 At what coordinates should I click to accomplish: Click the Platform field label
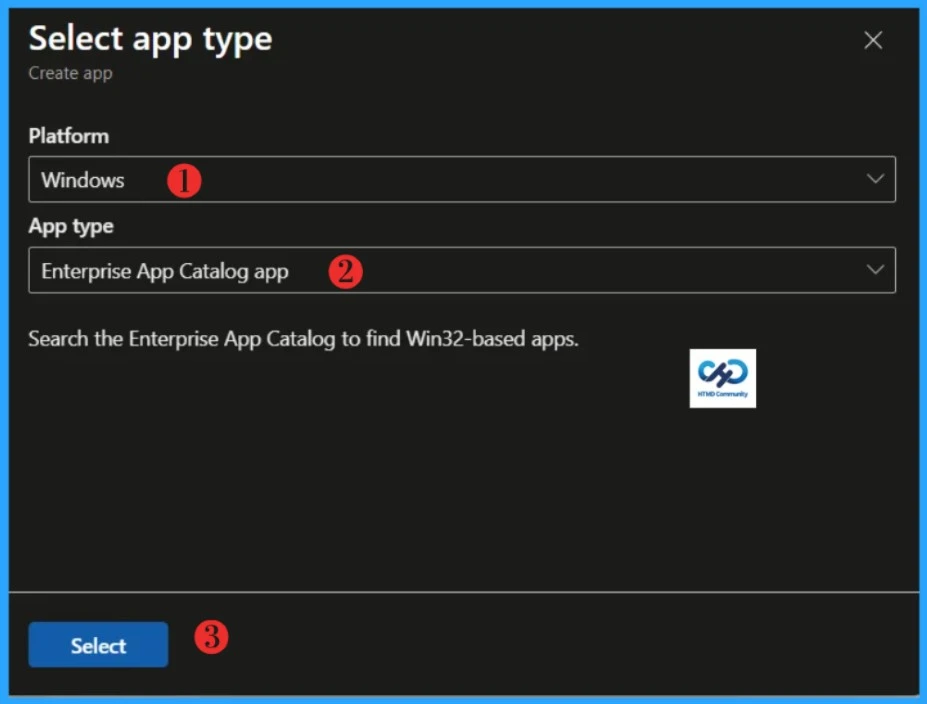69,136
